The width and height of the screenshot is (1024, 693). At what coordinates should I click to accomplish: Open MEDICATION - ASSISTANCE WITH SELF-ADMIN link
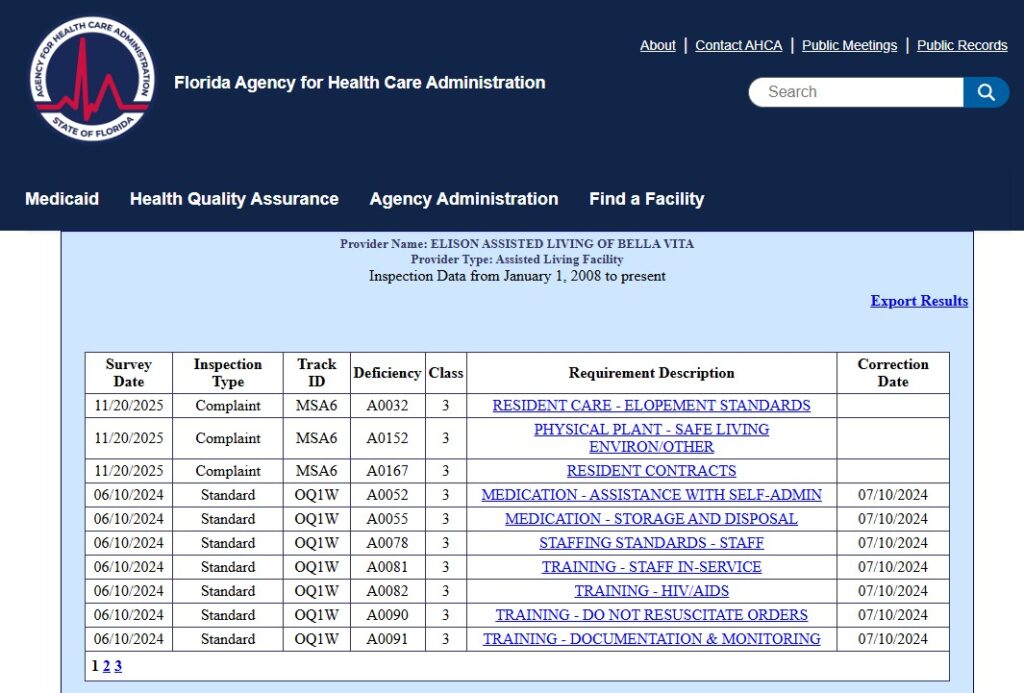point(651,494)
